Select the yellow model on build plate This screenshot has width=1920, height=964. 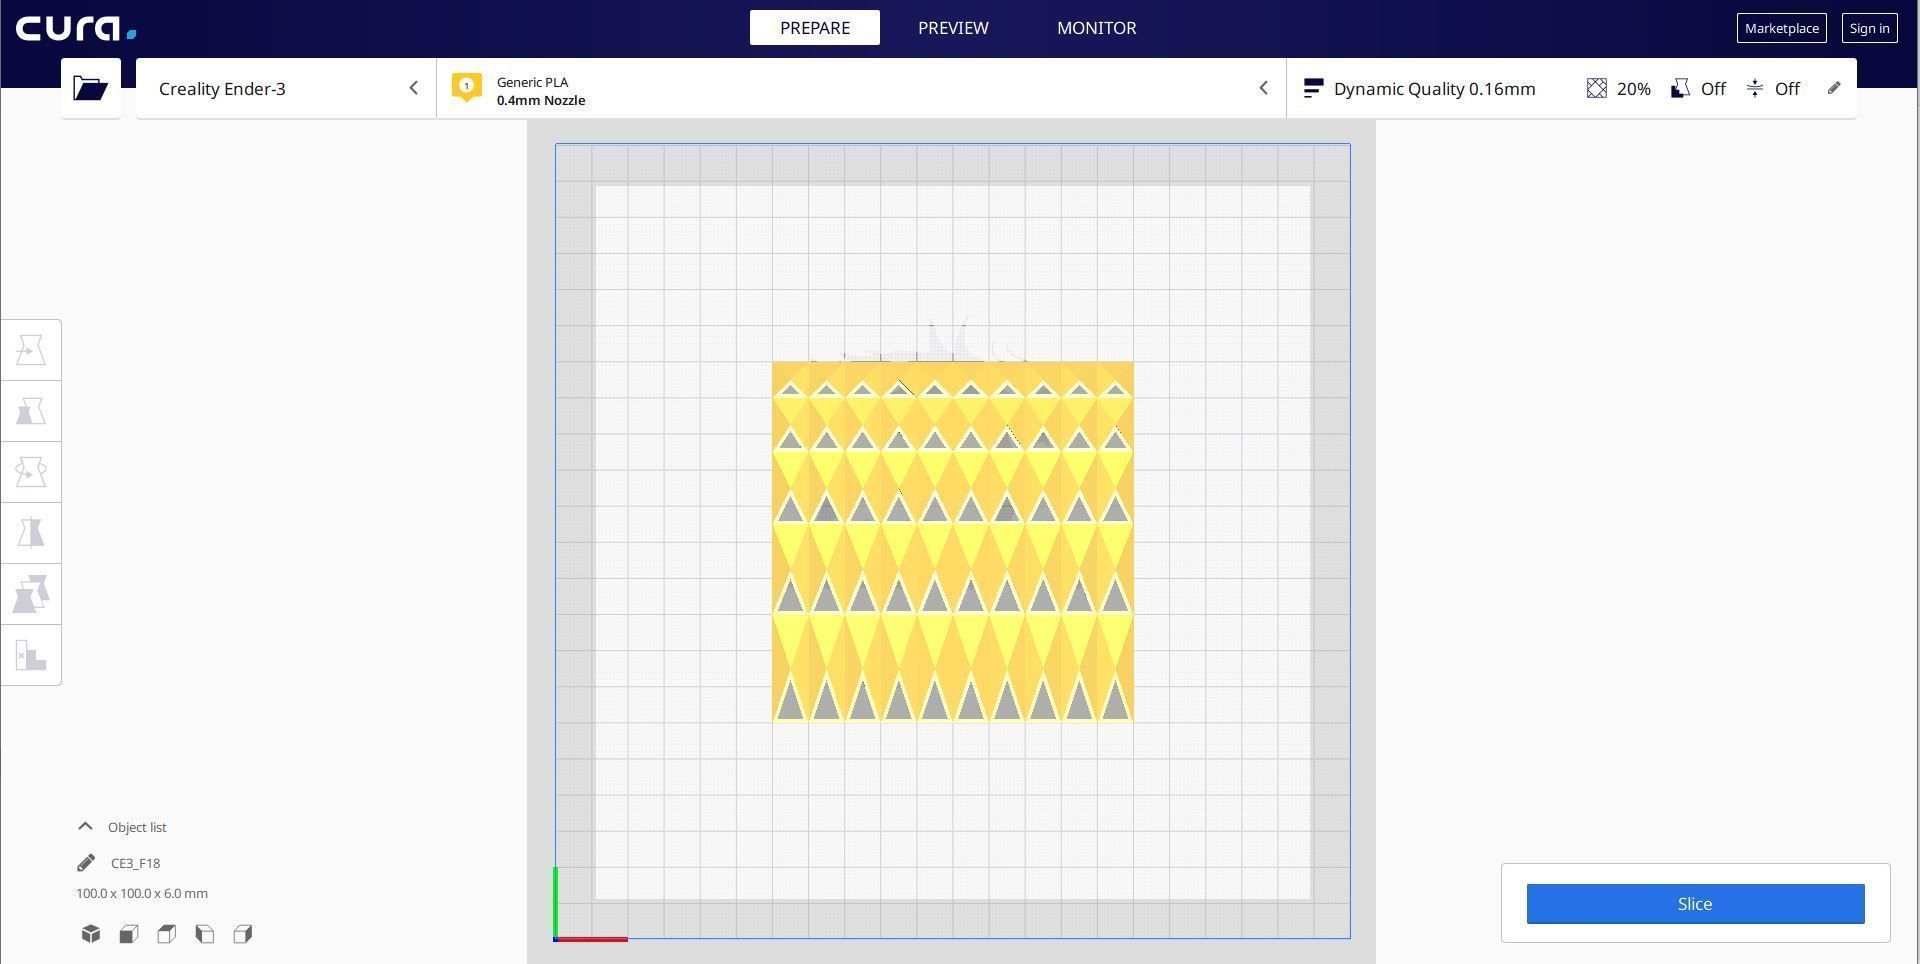953,541
